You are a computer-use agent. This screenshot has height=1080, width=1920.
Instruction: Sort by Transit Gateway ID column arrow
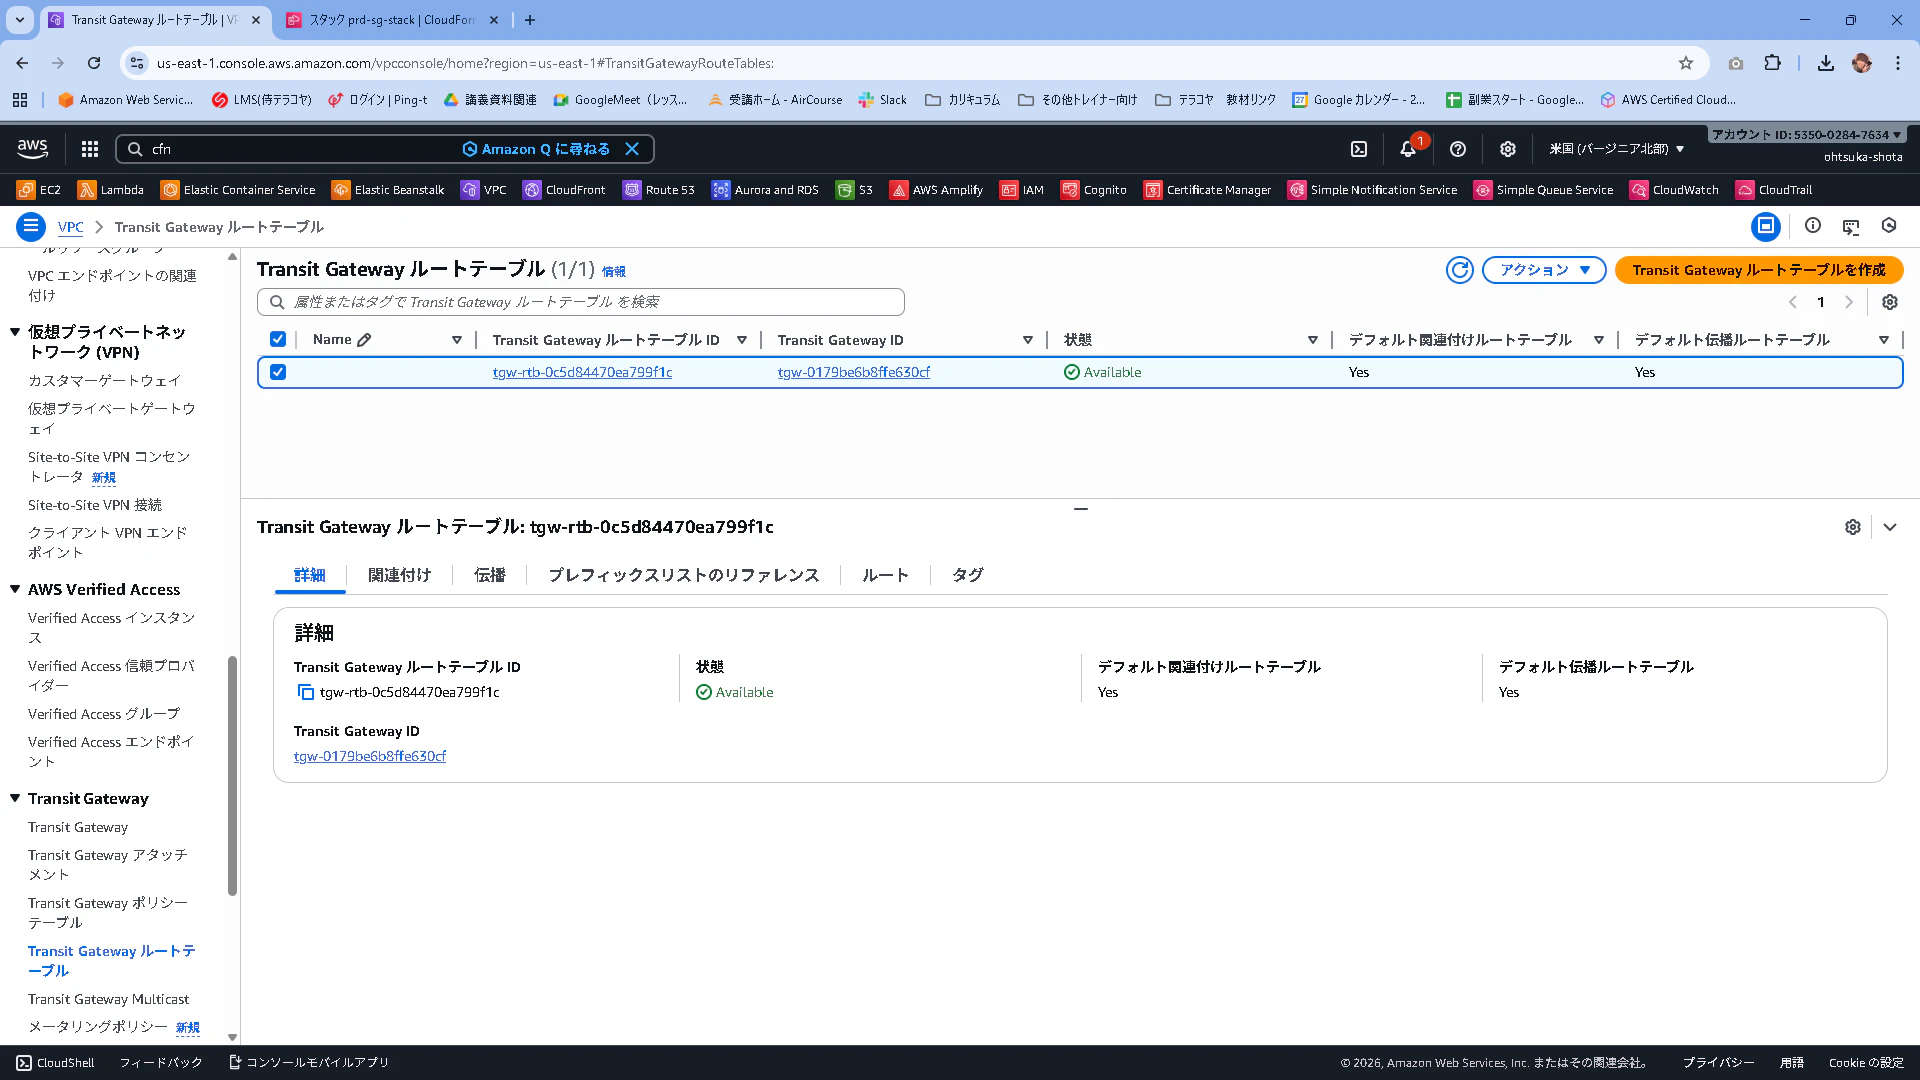pos(1028,340)
